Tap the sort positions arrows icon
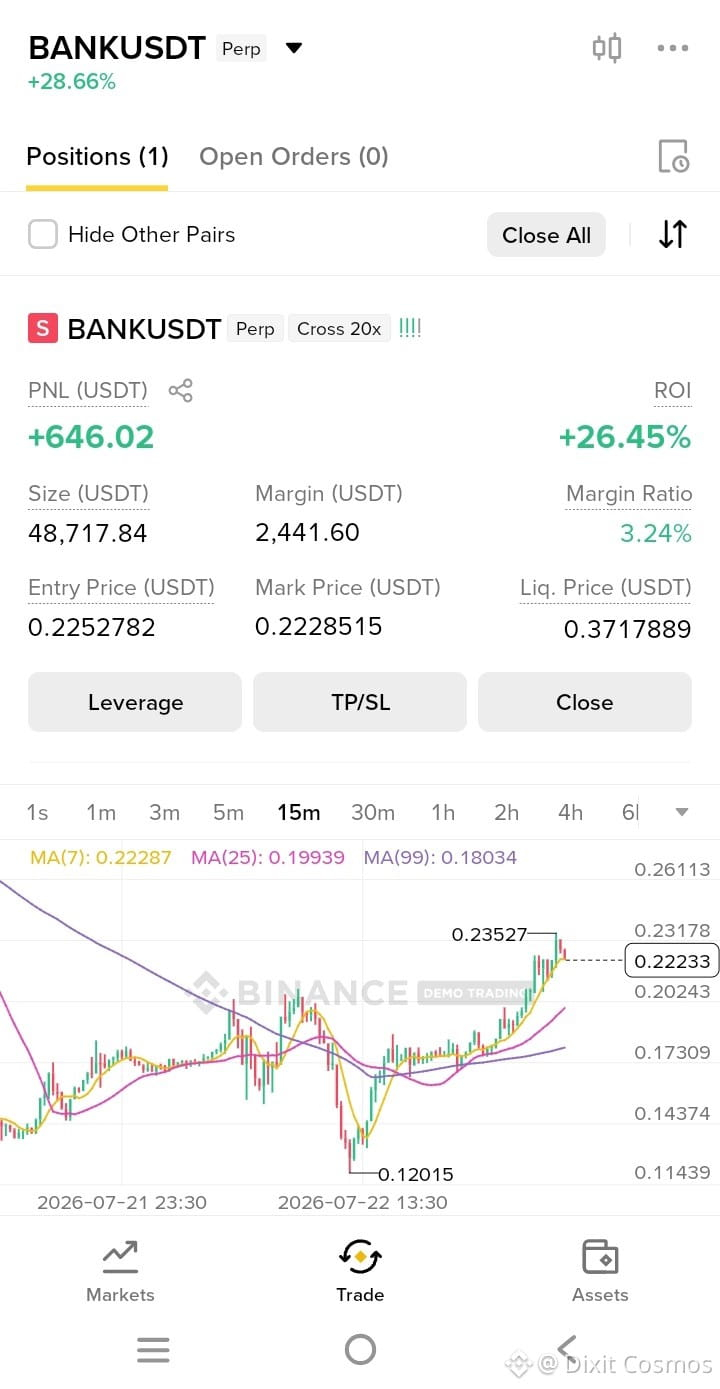Screen dimensions: 720x1389 pyautogui.click(x=673, y=234)
